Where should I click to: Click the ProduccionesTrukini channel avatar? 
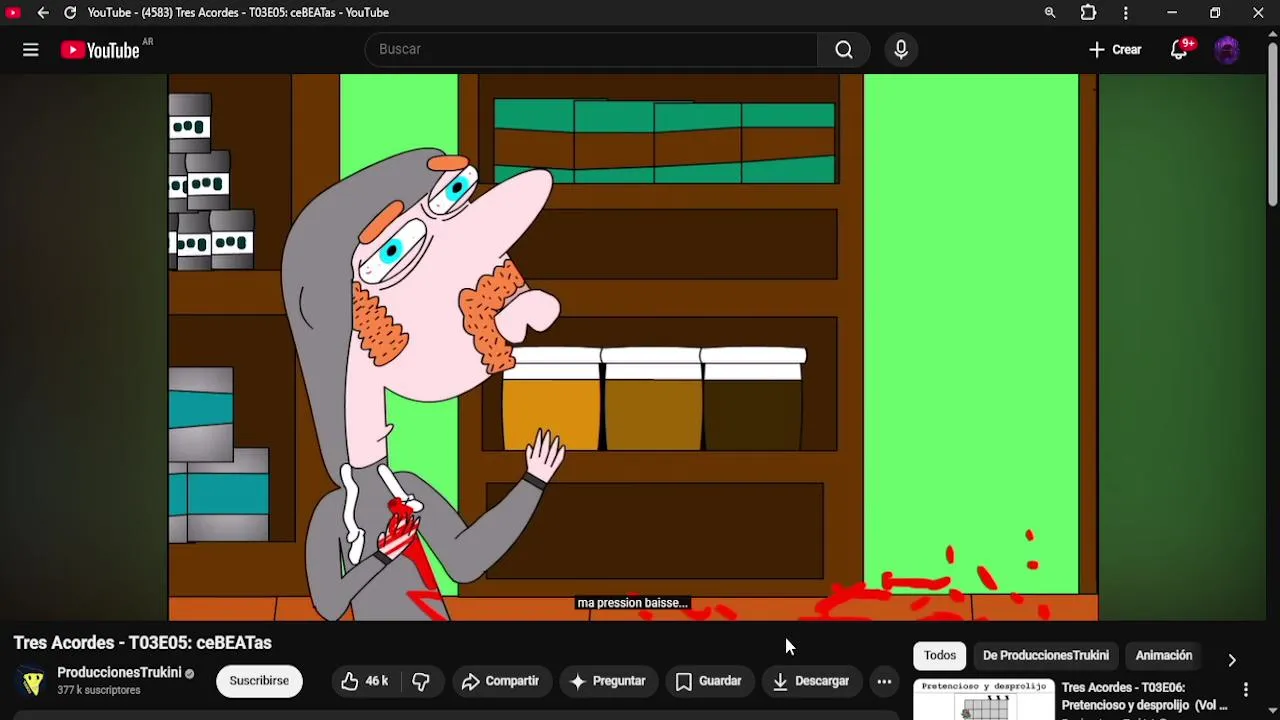click(x=33, y=681)
